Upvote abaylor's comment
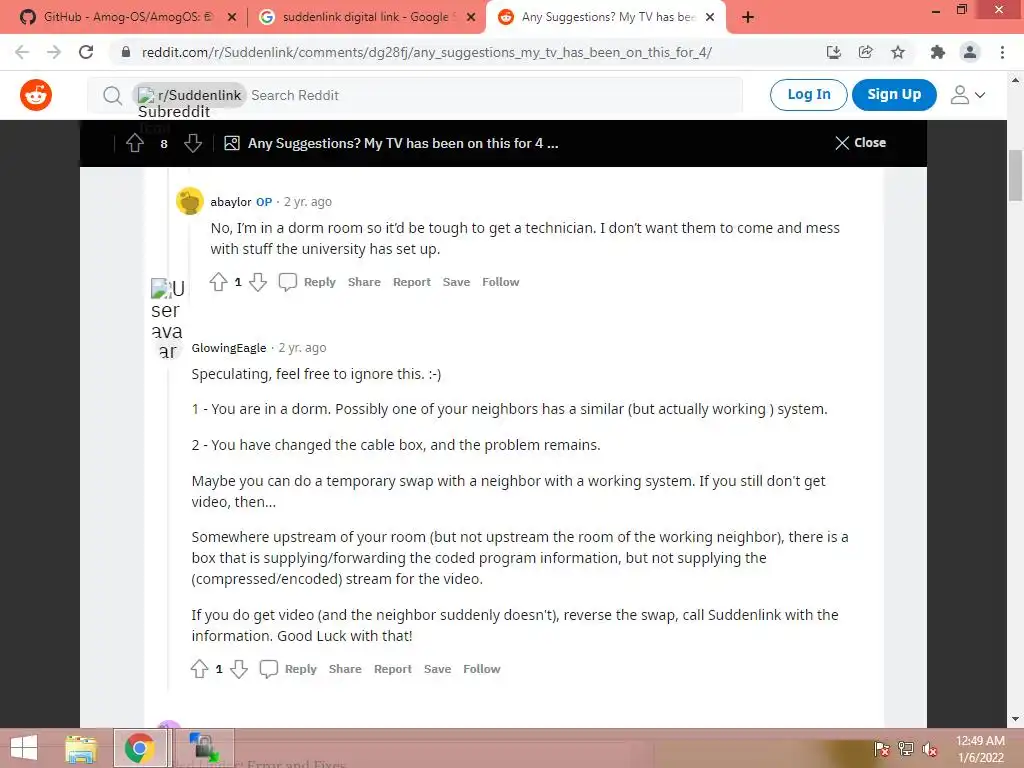The height and width of the screenshot is (768, 1024). (219, 282)
